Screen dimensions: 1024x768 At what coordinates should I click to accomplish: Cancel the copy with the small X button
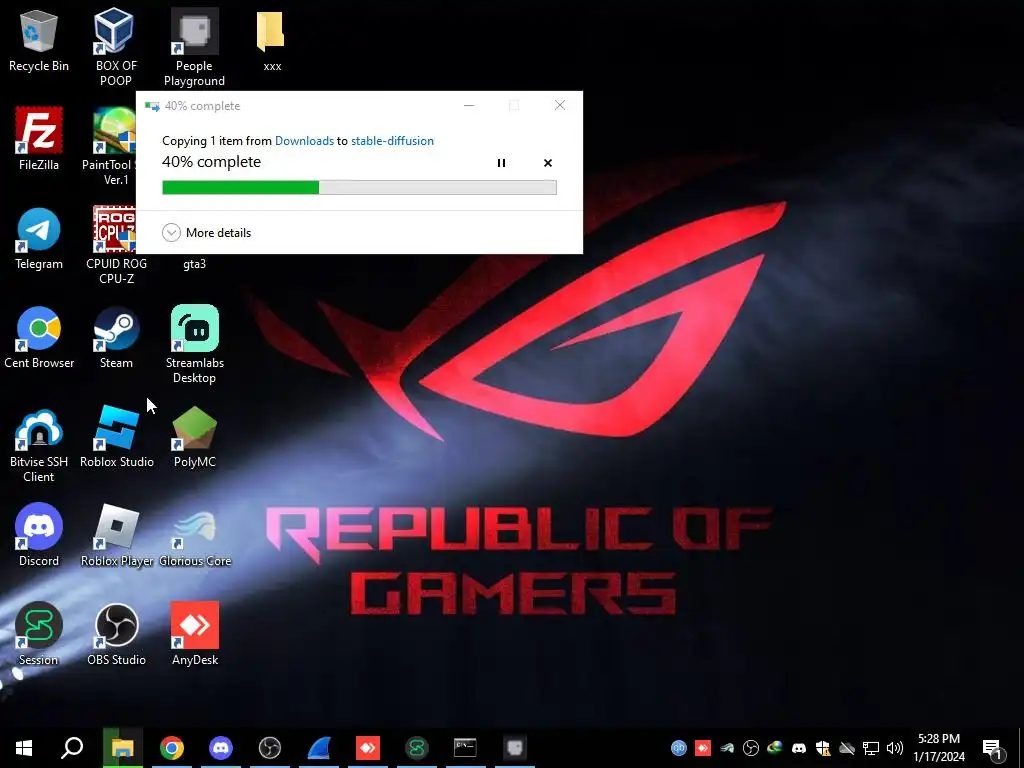tap(548, 163)
